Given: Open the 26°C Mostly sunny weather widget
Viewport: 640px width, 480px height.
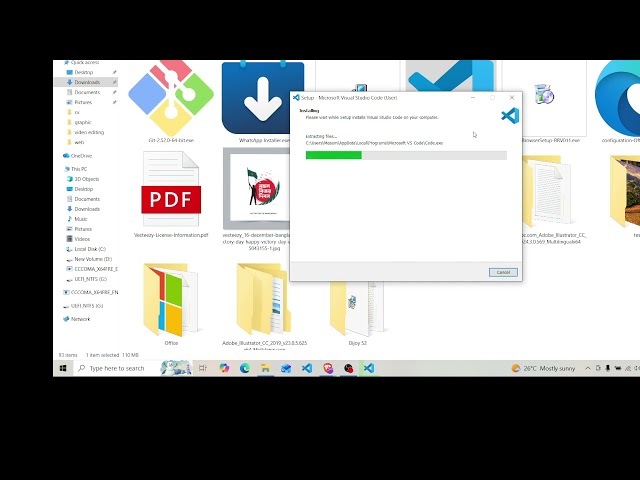Looking at the screenshot, I should (543, 368).
